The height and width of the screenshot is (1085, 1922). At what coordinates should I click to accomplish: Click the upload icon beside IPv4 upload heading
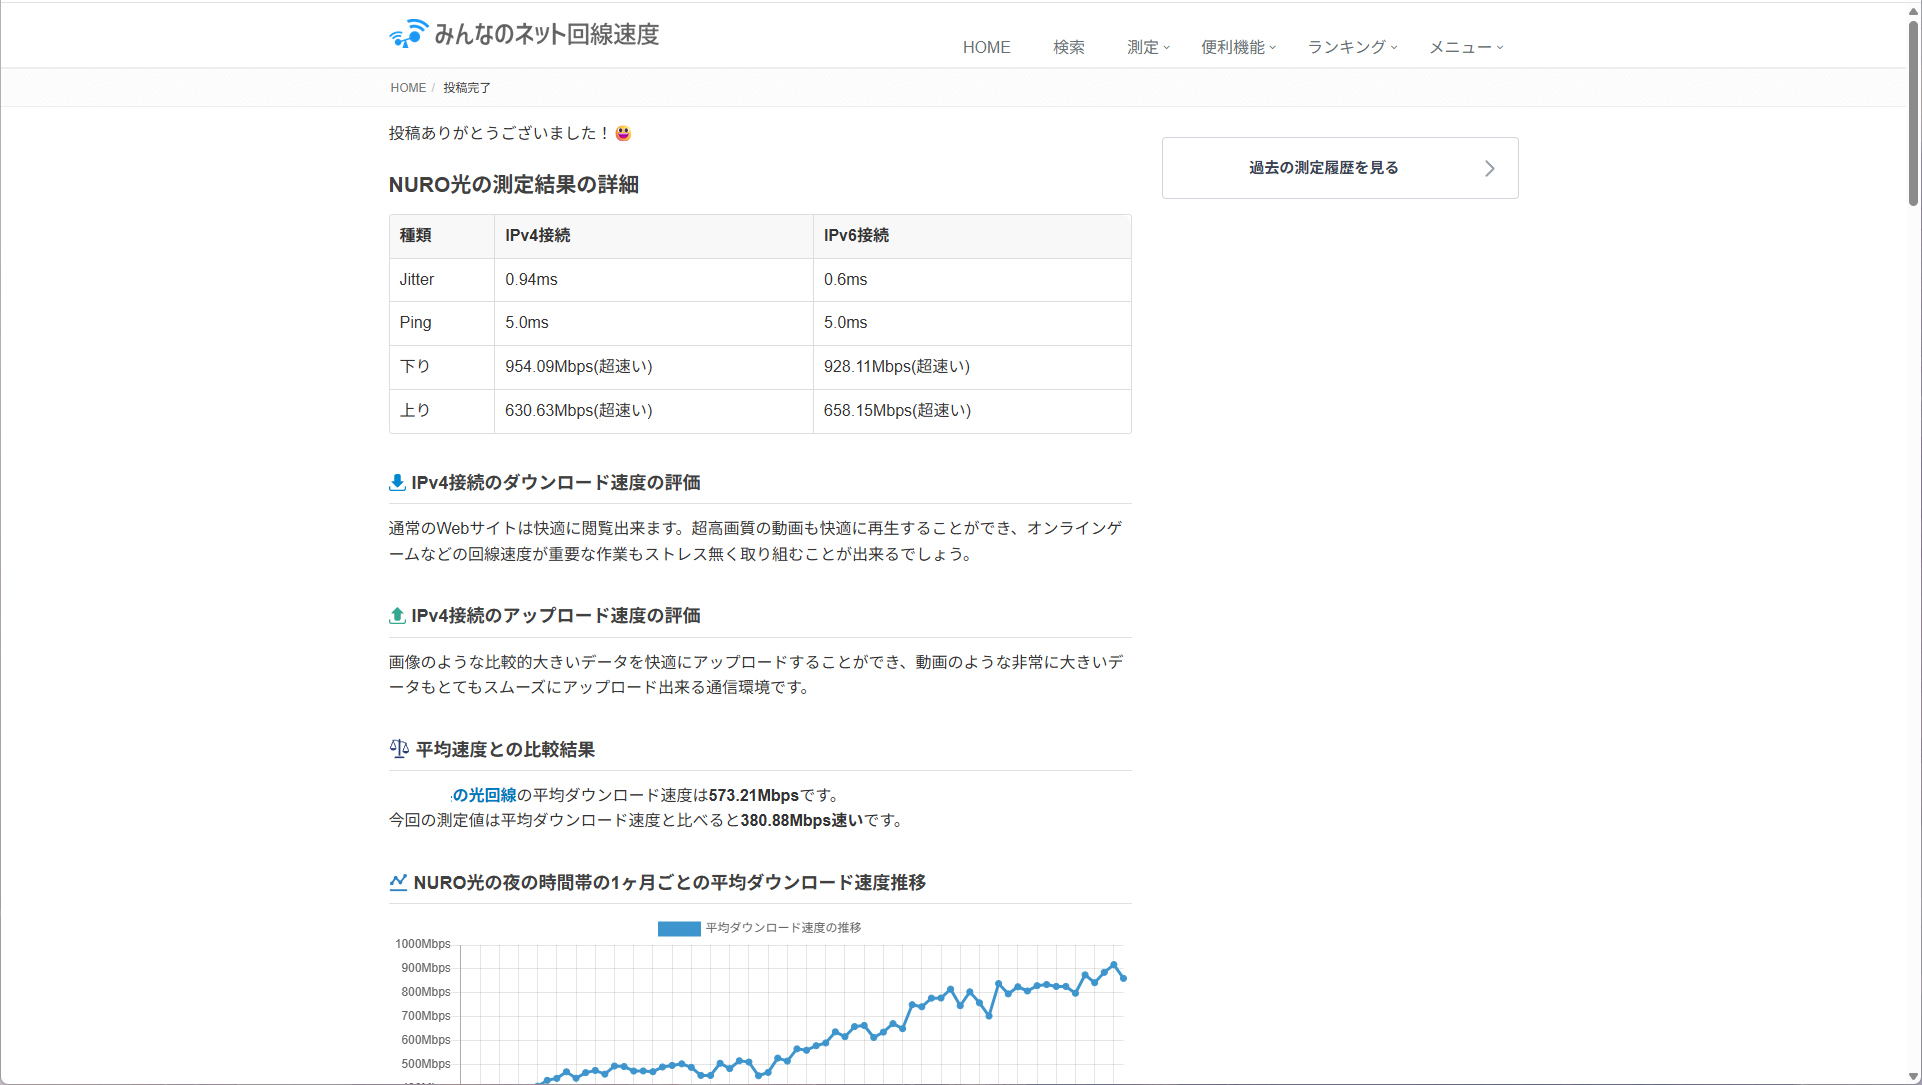click(x=397, y=616)
